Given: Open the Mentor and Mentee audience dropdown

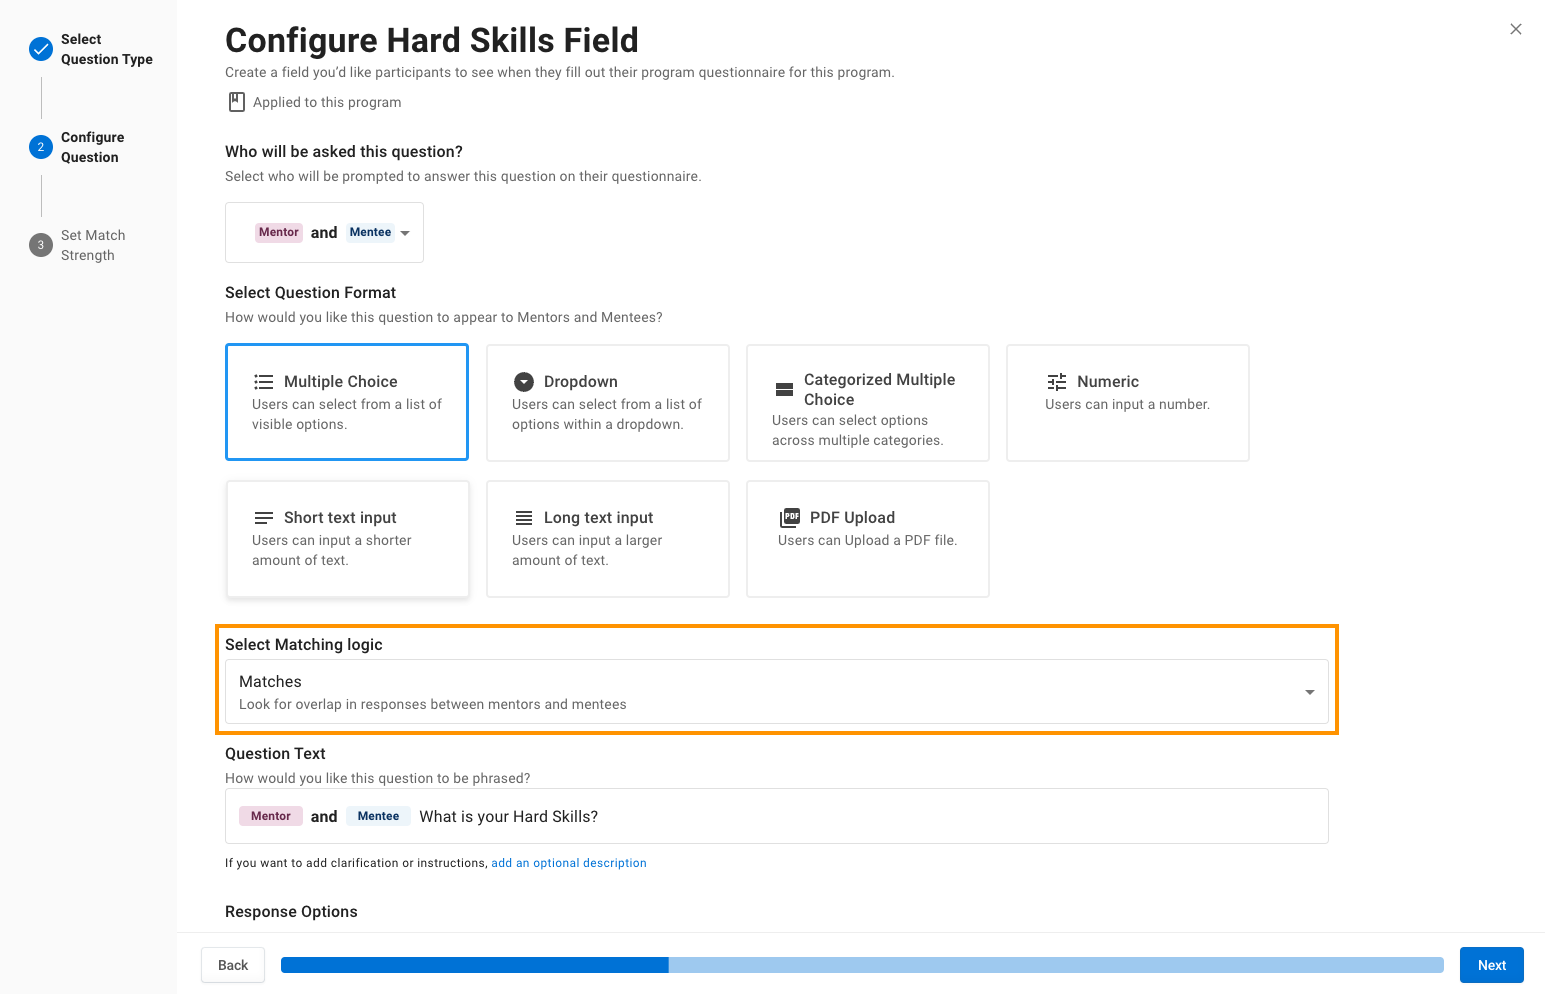Looking at the screenshot, I should coord(324,233).
